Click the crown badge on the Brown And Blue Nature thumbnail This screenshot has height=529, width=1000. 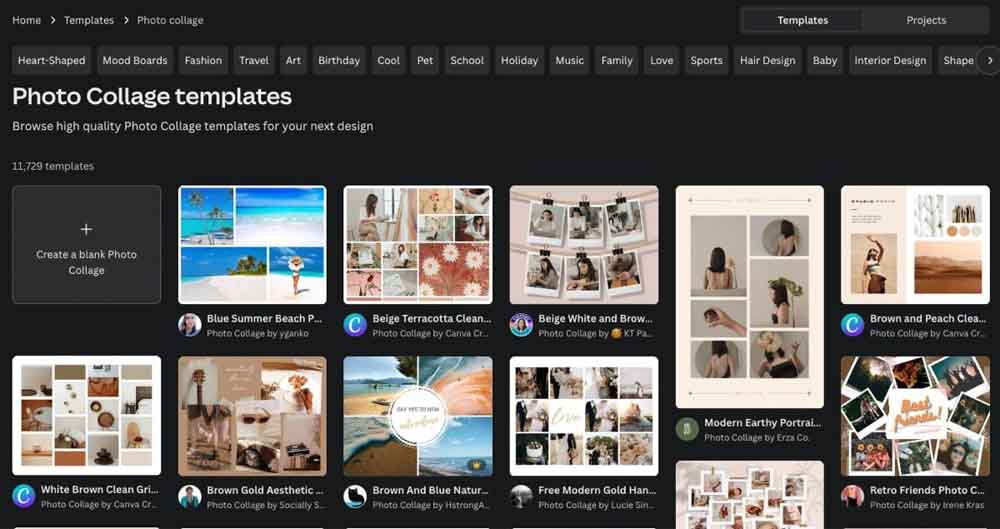point(474,465)
